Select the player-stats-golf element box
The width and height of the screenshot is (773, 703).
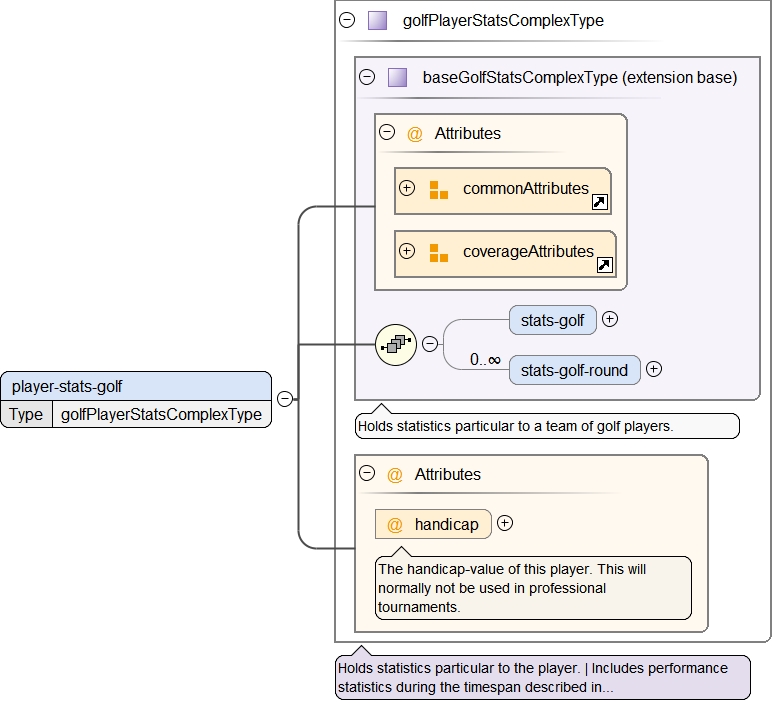pos(135,386)
